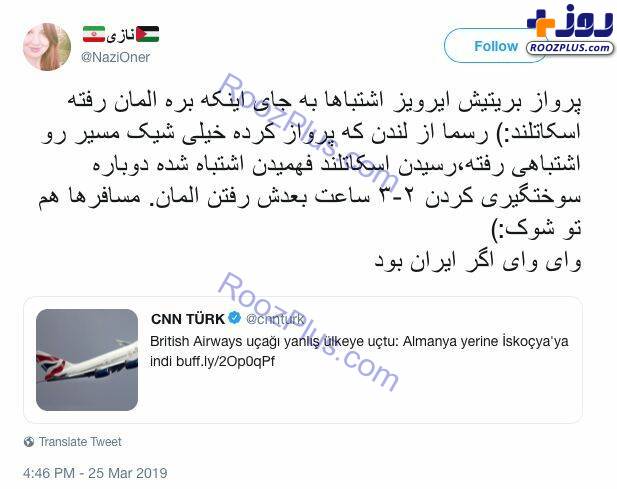
Task: Click the Follow button
Action: 497,46
